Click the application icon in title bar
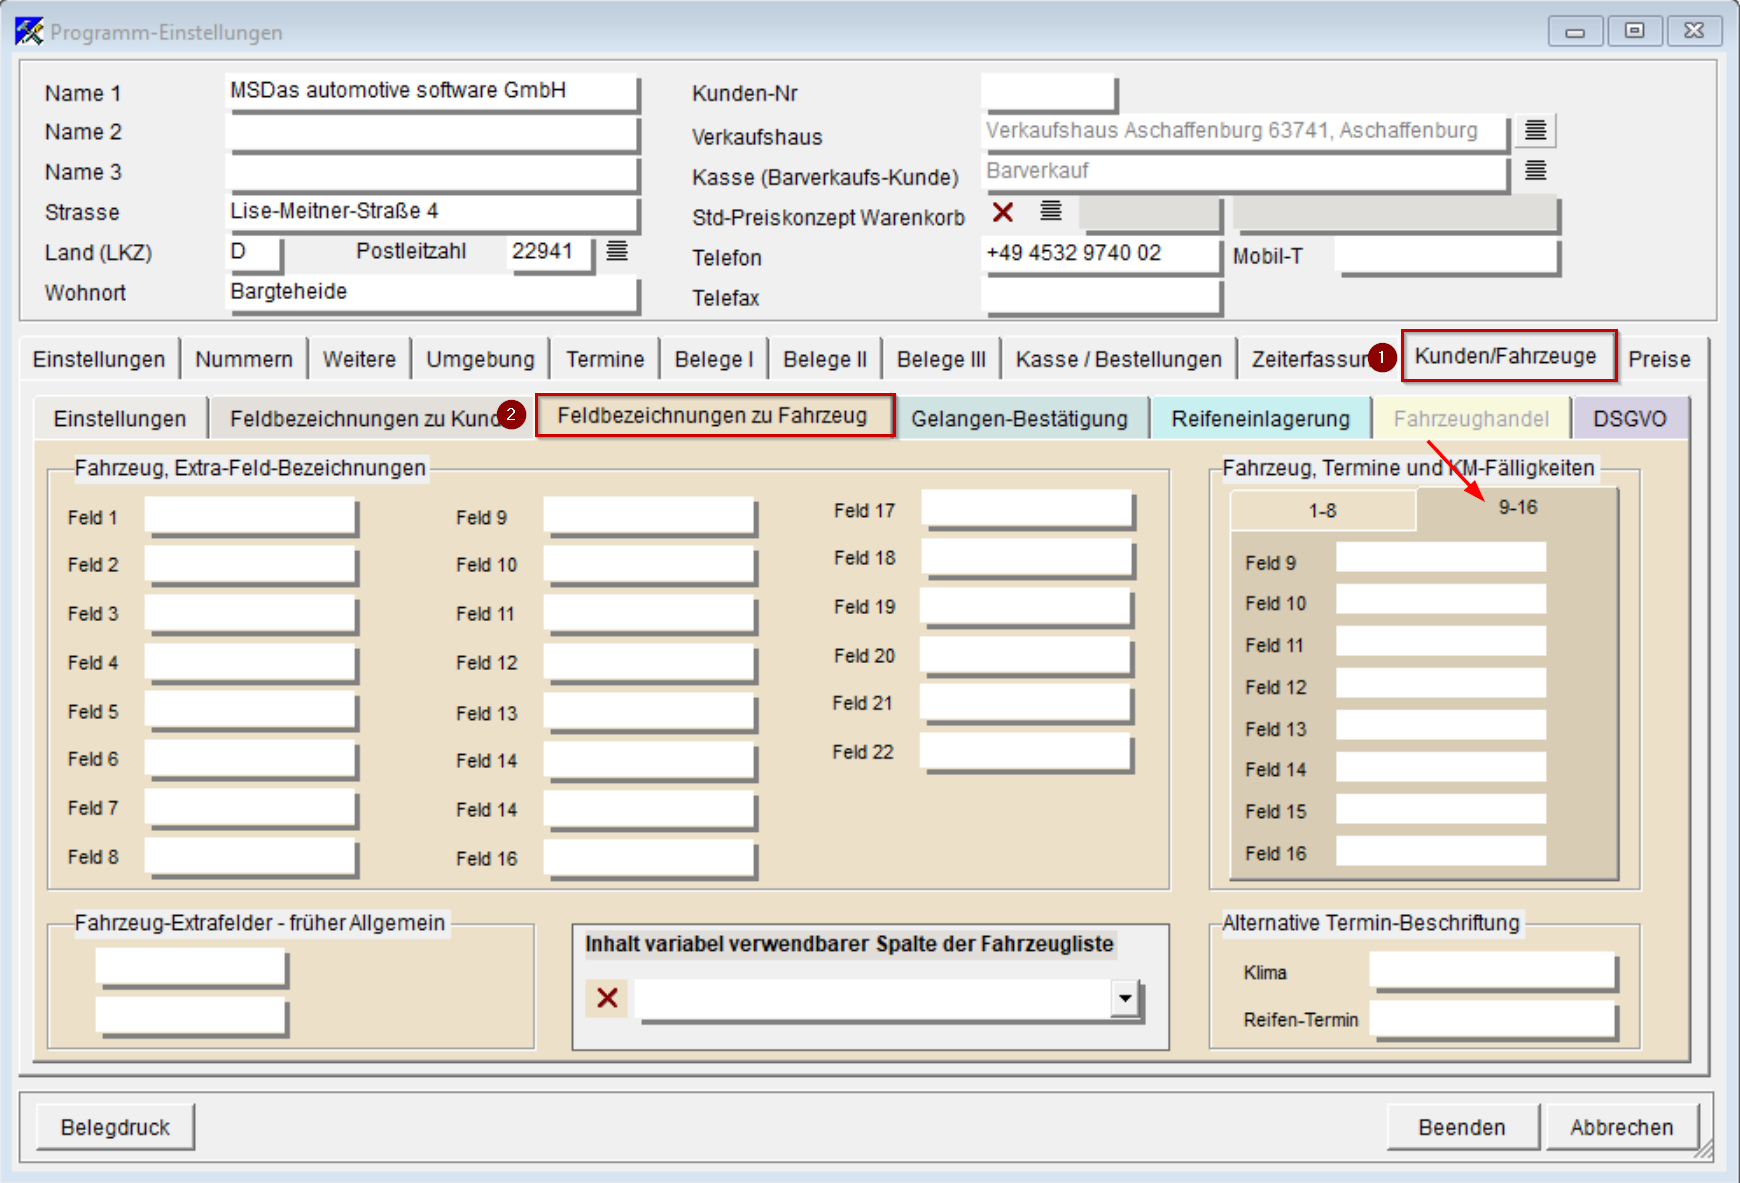The image size is (1740, 1183). (29, 31)
